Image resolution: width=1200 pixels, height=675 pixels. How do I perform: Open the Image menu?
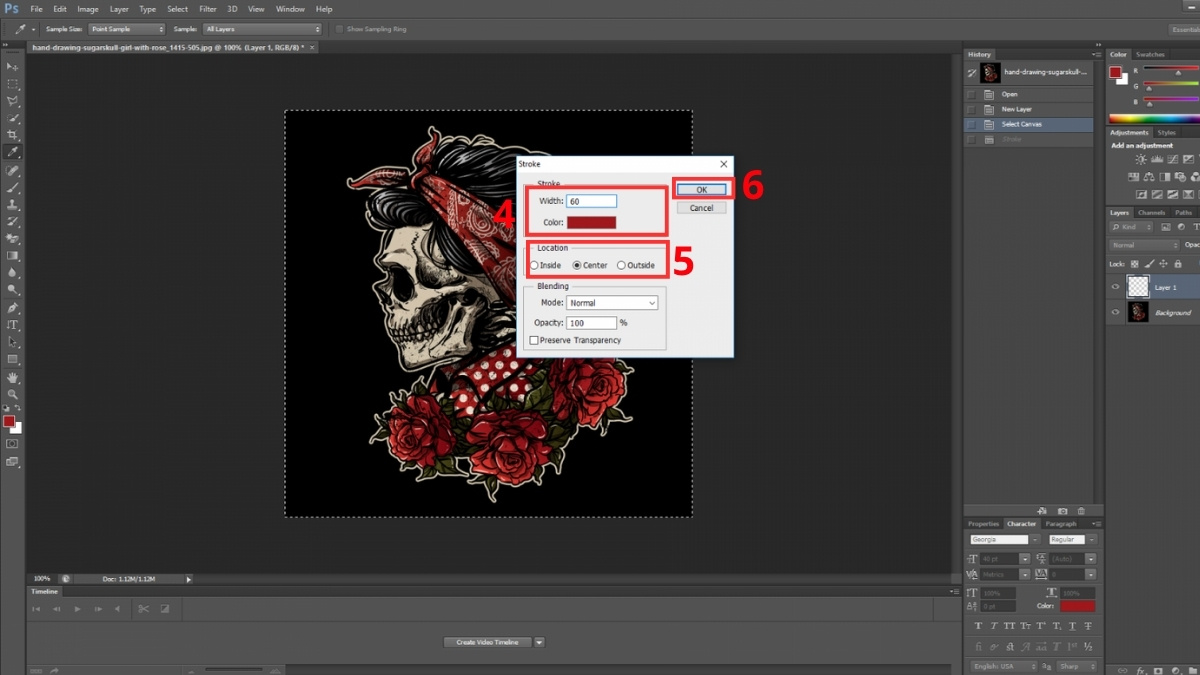[88, 9]
